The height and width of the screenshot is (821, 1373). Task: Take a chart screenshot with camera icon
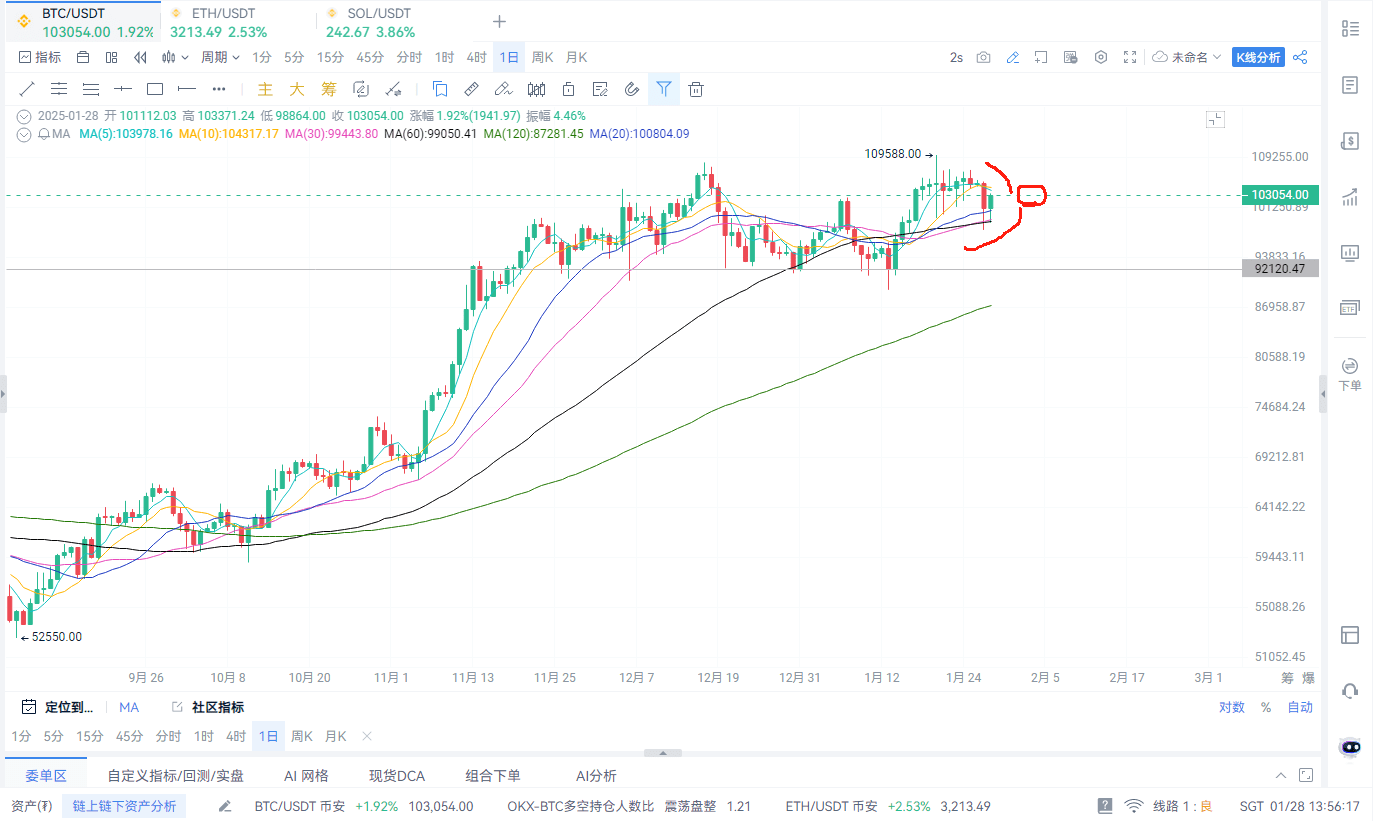click(x=984, y=57)
